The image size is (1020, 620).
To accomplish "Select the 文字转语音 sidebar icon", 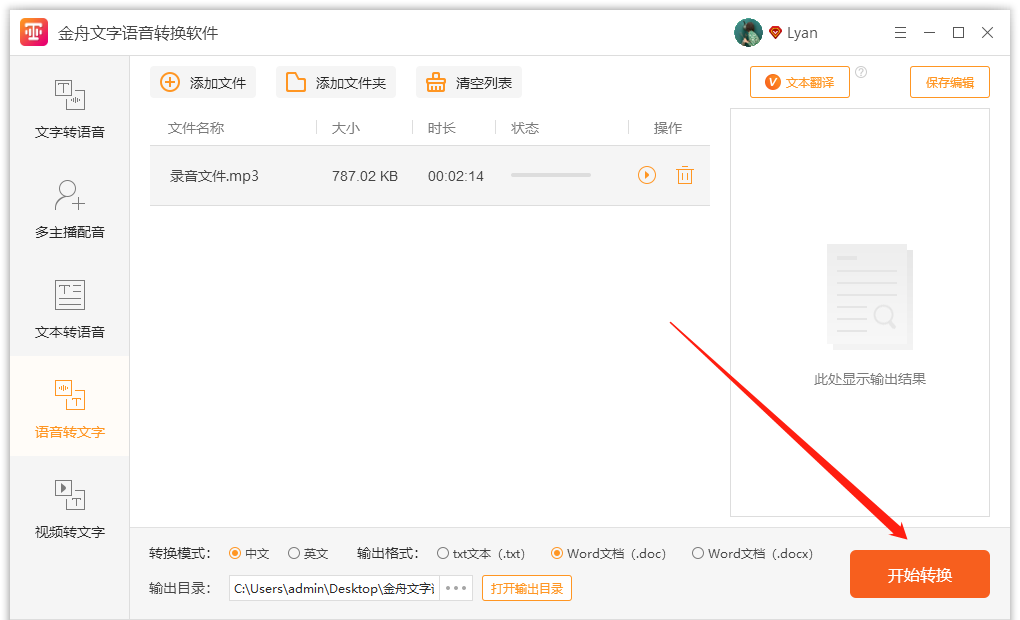I will (68, 107).
